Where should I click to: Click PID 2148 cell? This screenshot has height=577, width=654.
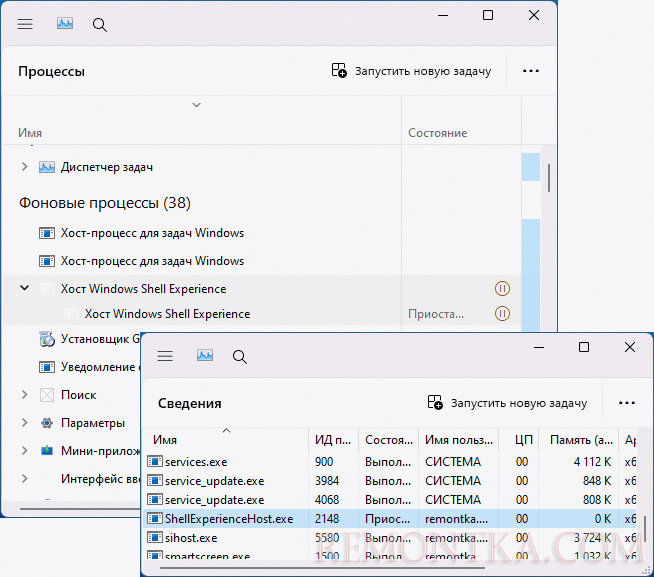pyautogui.click(x=327, y=519)
